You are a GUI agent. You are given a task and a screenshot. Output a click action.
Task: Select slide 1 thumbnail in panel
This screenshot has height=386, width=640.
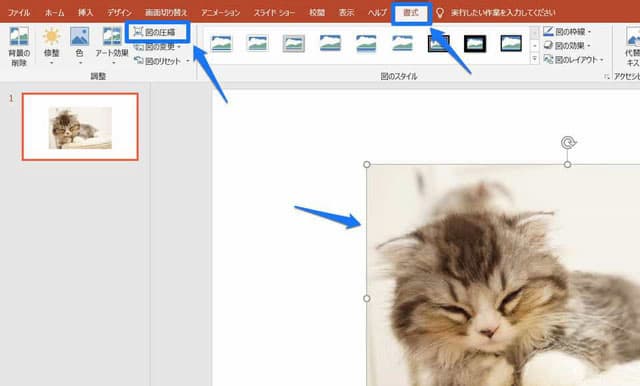point(80,126)
